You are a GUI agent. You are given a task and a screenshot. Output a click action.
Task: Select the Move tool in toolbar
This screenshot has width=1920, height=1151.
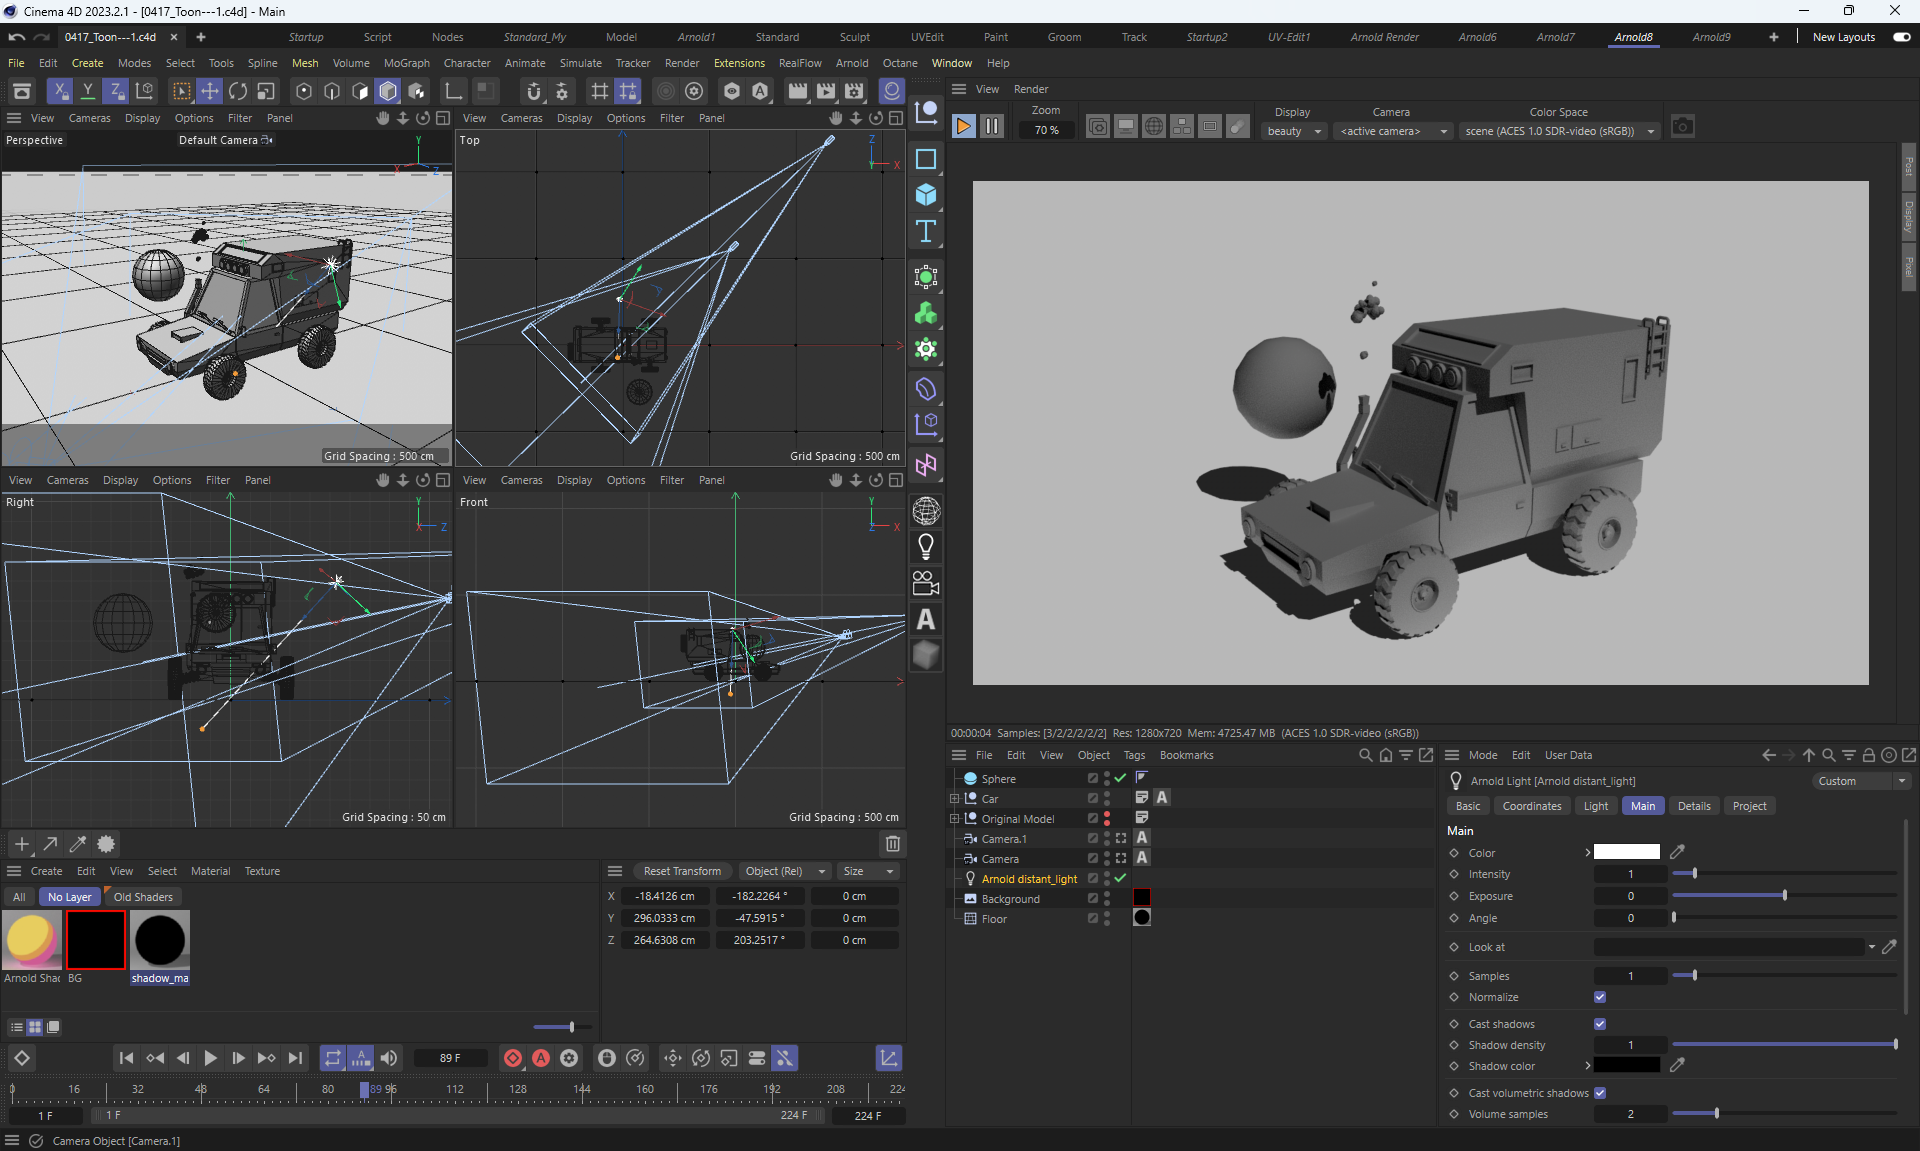(x=210, y=91)
